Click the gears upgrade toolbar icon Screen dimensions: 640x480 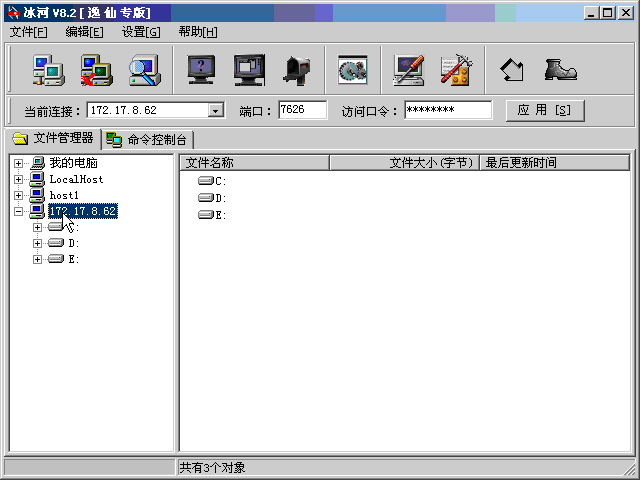(x=353, y=70)
